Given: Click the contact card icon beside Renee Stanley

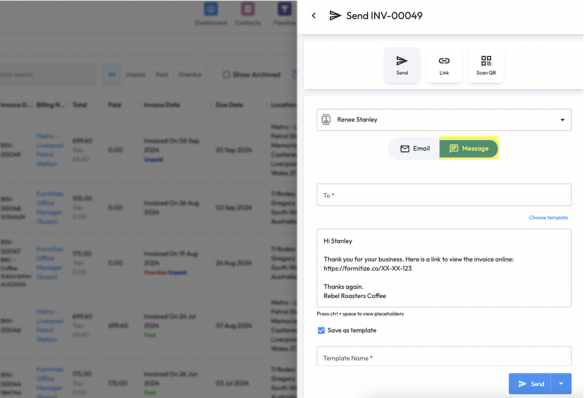Looking at the screenshot, I should click(x=326, y=120).
